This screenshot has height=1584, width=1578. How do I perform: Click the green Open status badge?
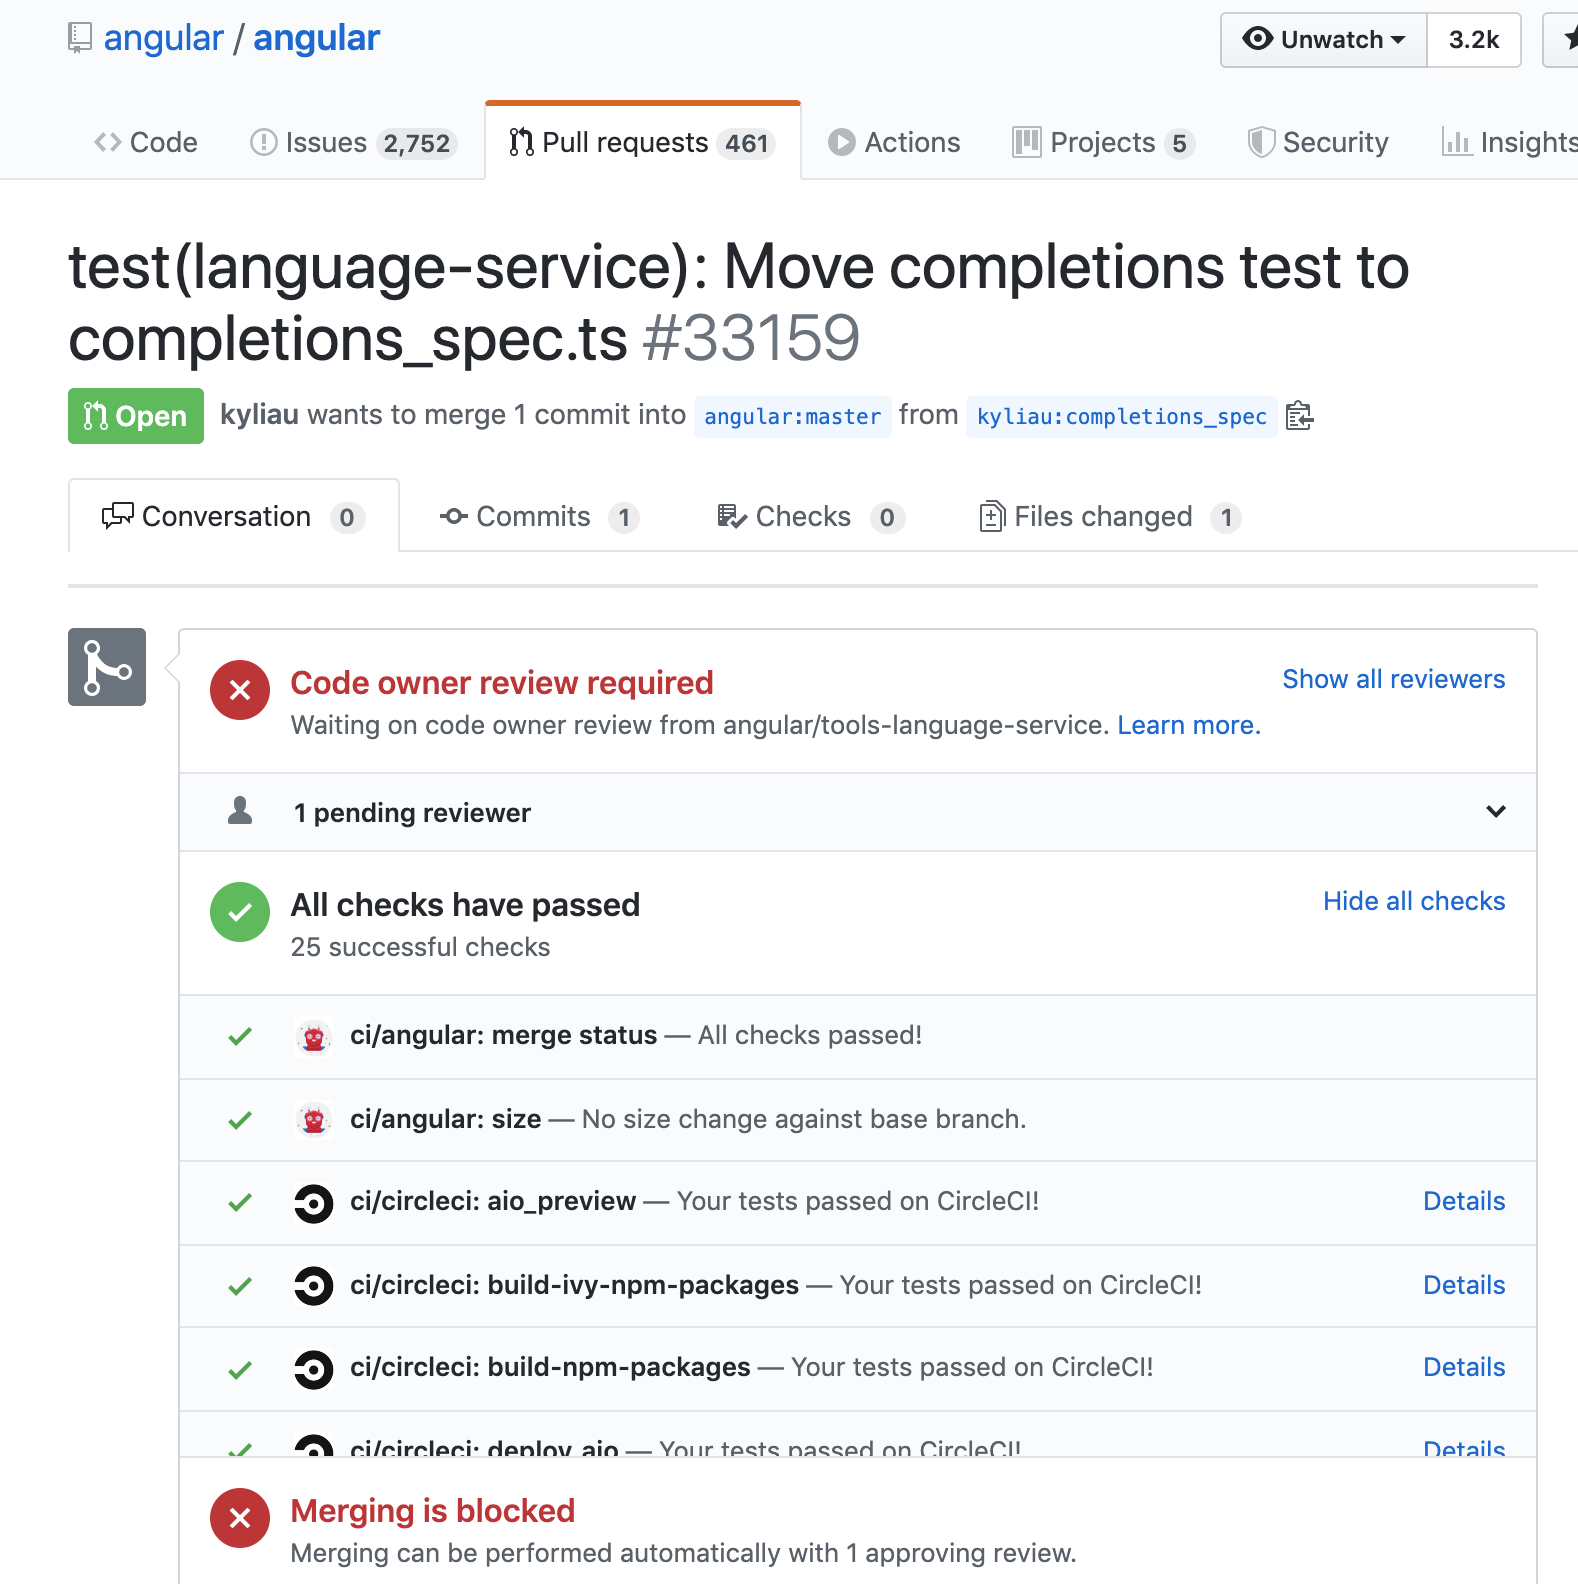[x=136, y=416]
